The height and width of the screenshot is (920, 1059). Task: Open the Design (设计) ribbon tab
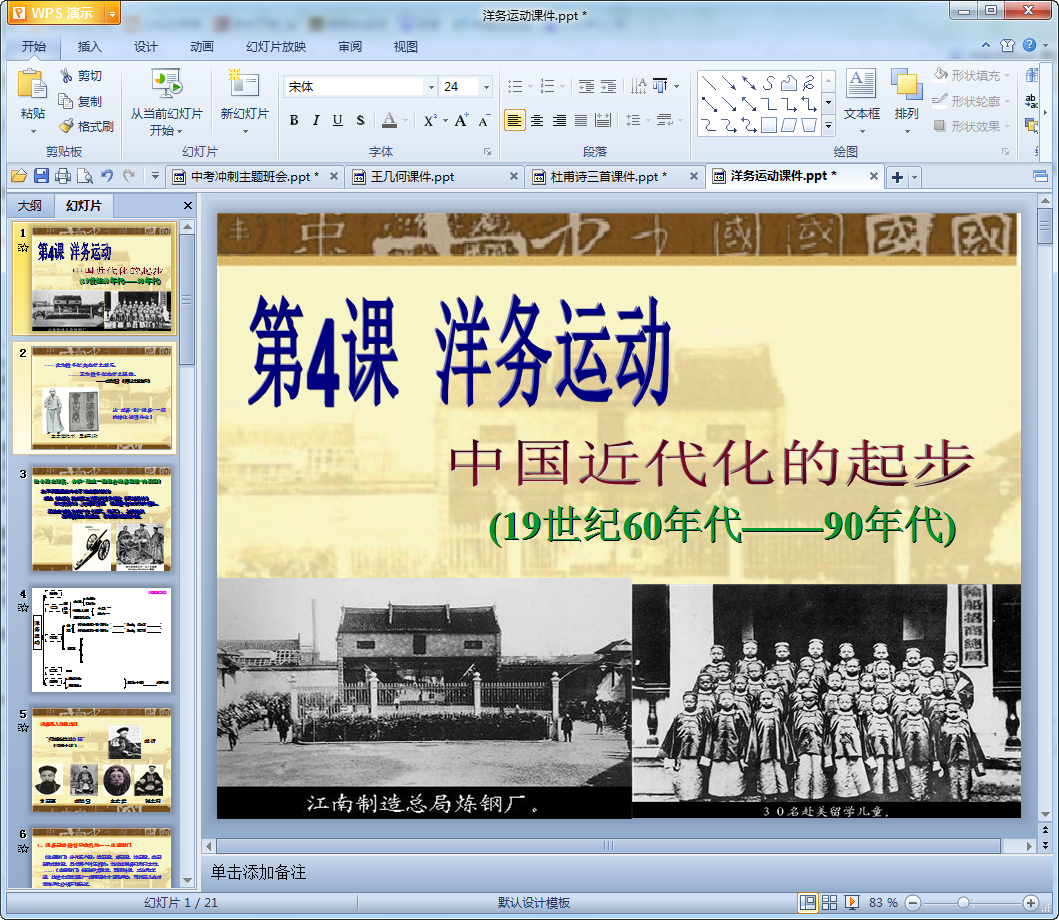pos(145,47)
